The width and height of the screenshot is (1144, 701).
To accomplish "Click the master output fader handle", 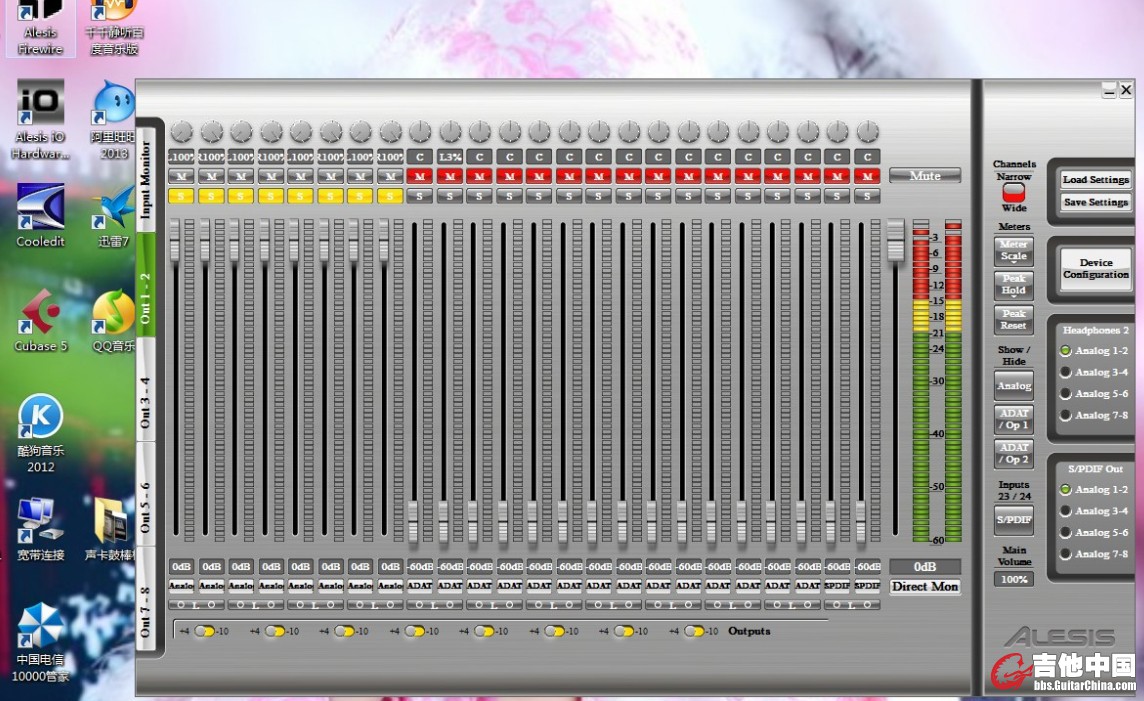I will 895,241.
